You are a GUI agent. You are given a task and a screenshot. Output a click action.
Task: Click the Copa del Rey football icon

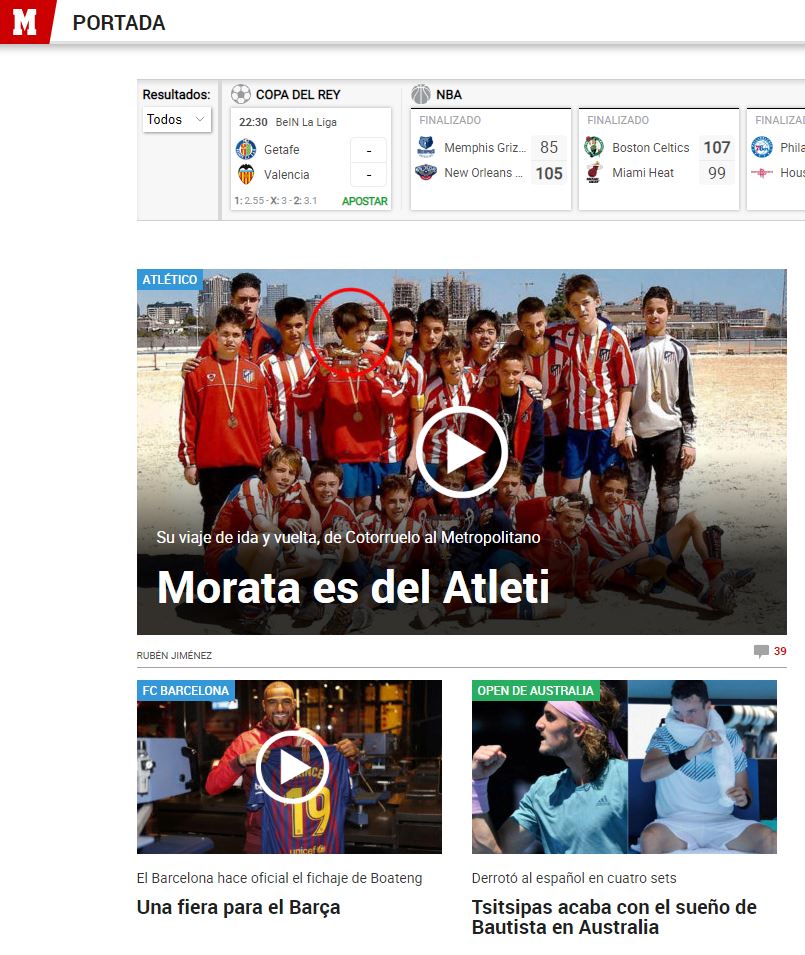coord(241,94)
